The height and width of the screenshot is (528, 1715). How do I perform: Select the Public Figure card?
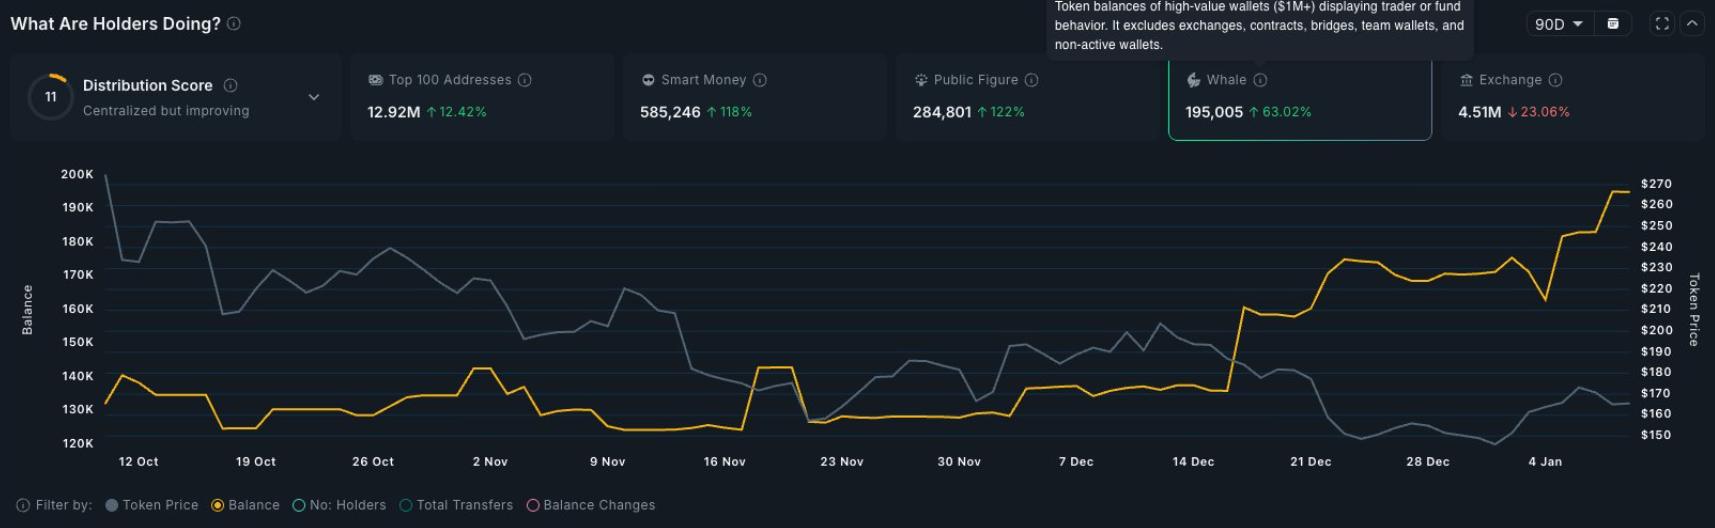pyautogui.click(x=1027, y=97)
